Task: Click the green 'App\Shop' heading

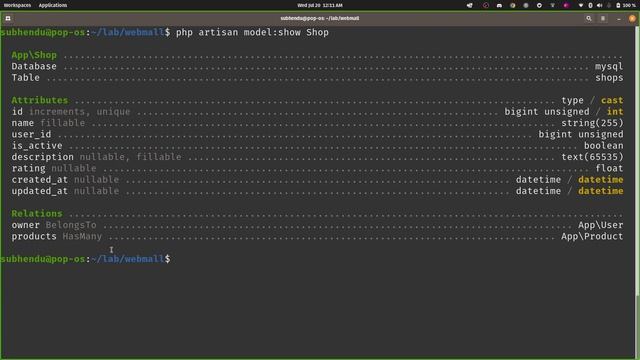Action: tap(34, 55)
